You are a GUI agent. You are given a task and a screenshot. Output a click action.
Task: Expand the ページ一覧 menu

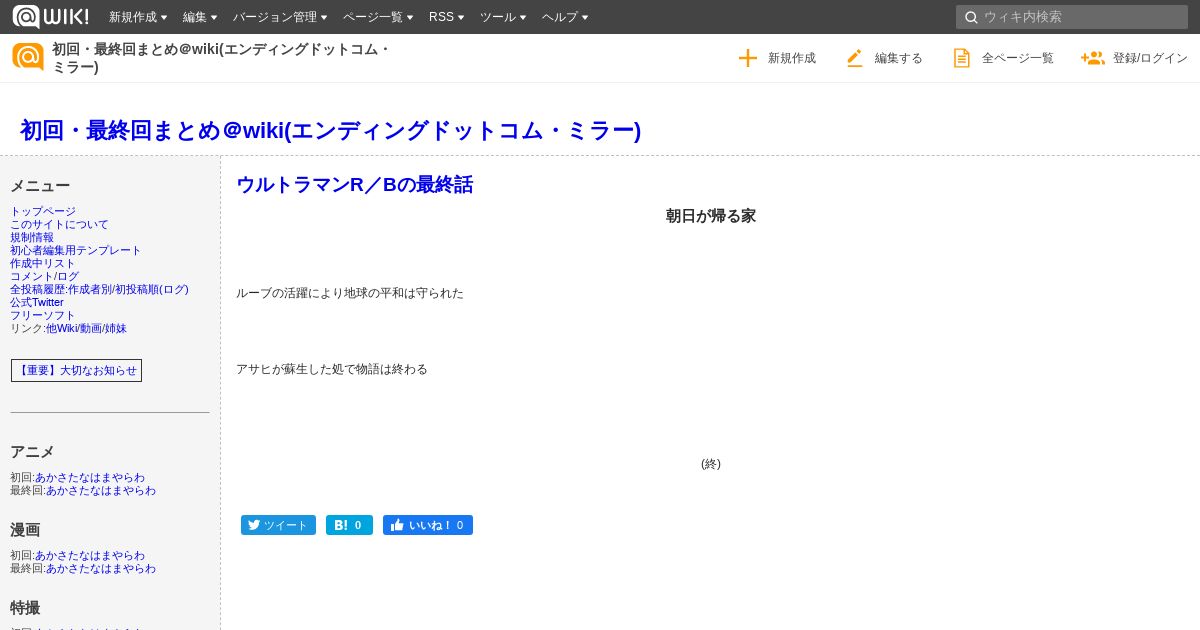(378, 17)
